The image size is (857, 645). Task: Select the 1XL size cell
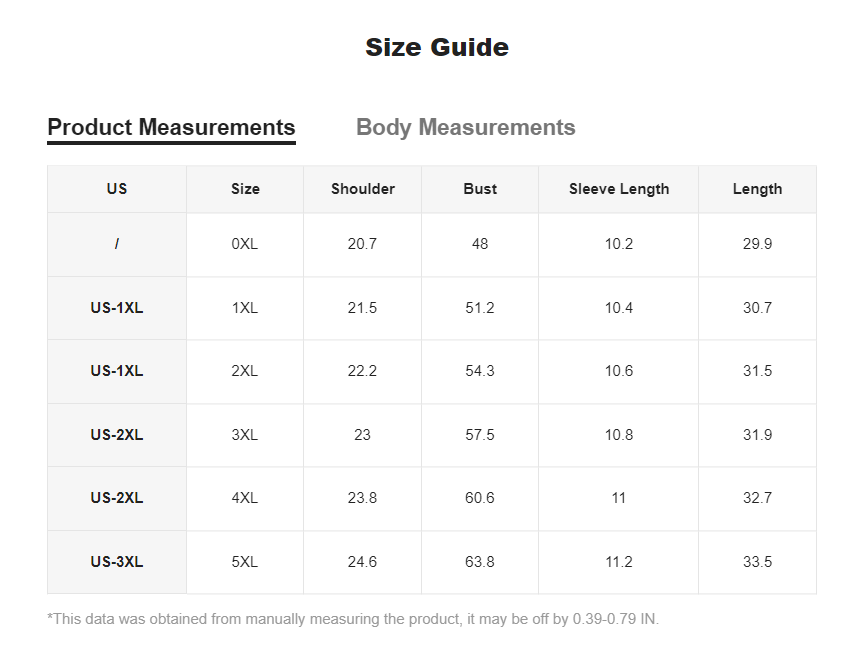pyautogui.click(x=245, y=308)
